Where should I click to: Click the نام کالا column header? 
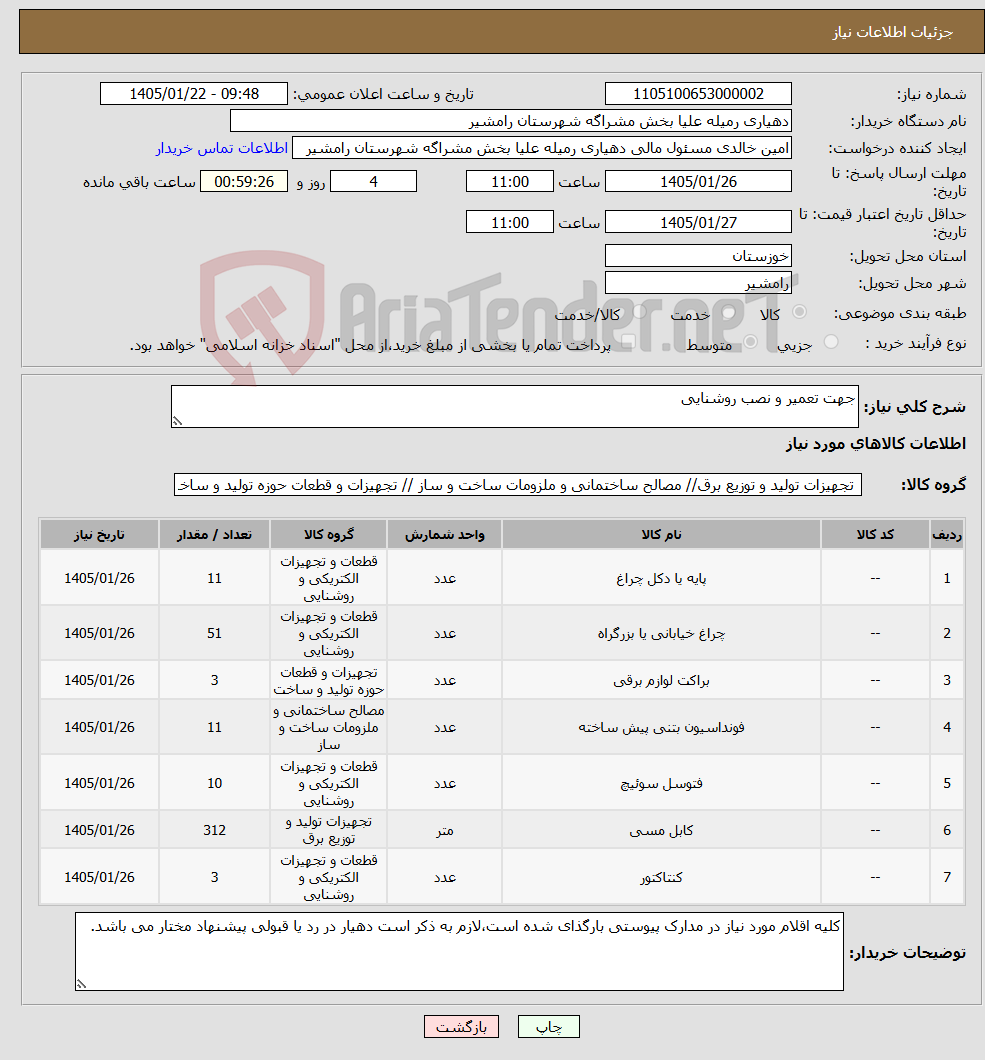[x=661, y=535]
